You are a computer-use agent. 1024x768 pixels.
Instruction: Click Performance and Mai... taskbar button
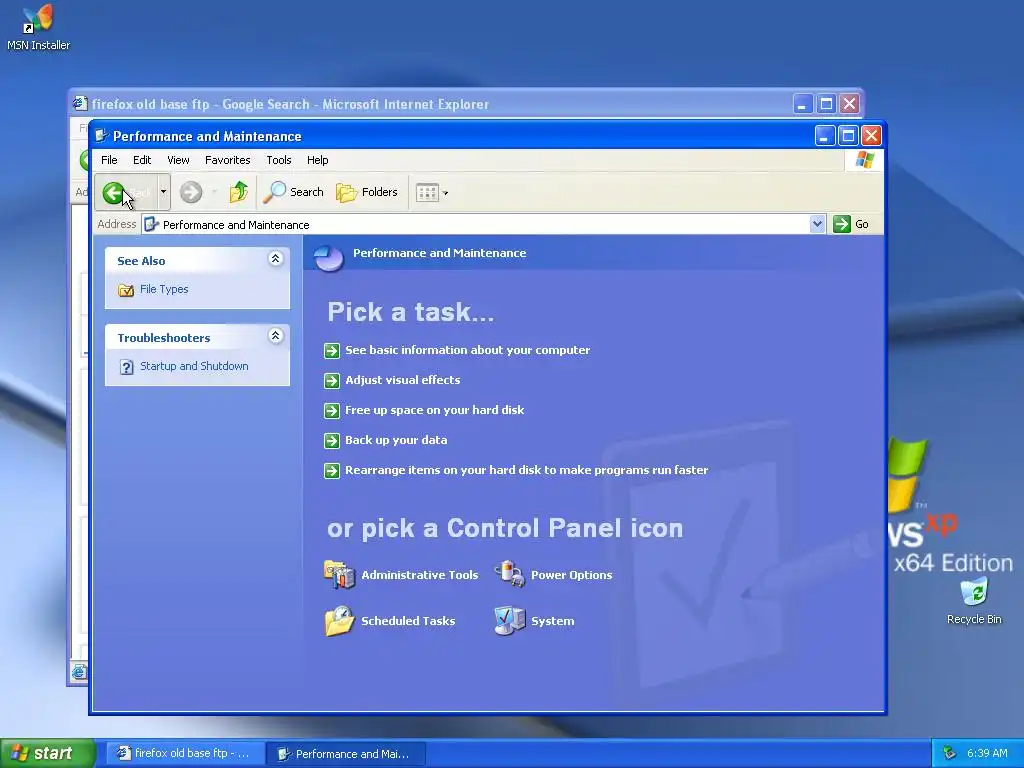coord(346,754)
